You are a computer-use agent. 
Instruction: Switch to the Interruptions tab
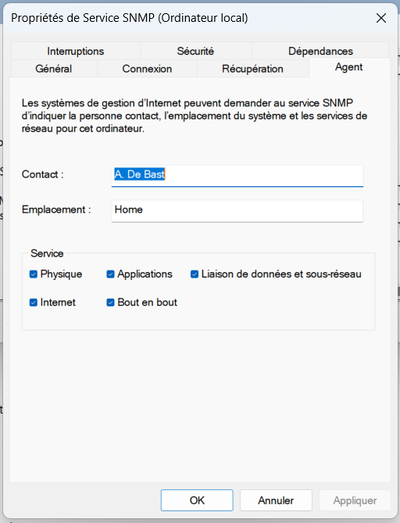(x=75, y=51)
